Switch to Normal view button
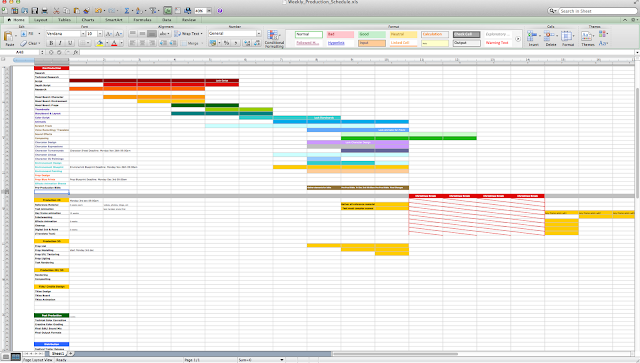Screen dimensions: 640x363 [x=6, y=357]
